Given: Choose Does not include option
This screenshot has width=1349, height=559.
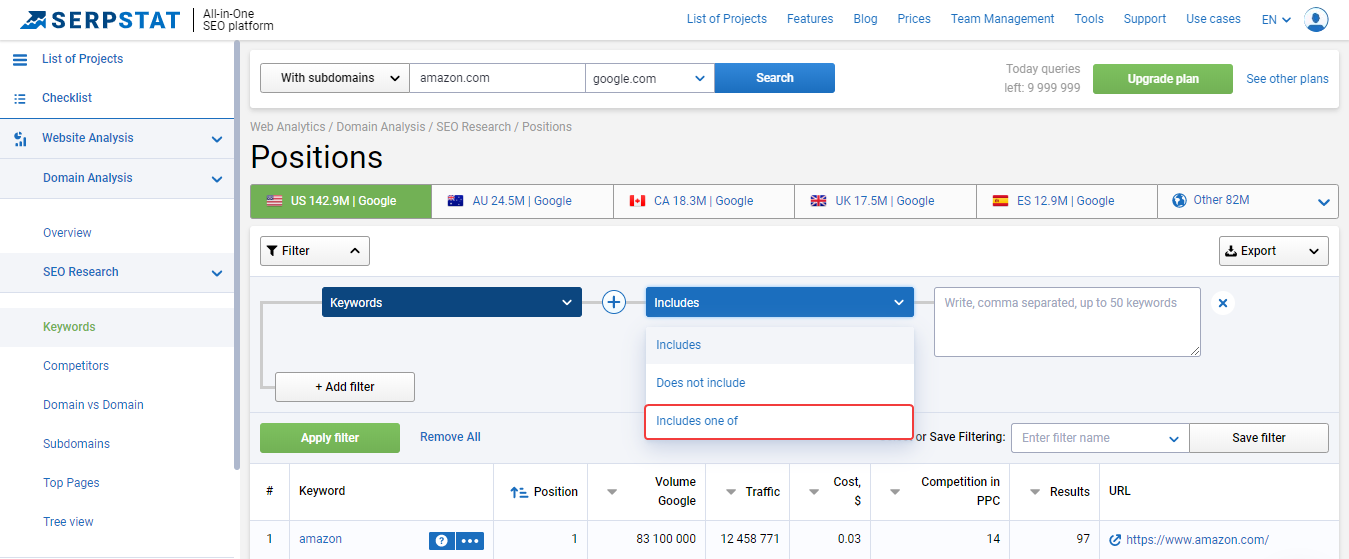Looking at the screenshot, I should tap(780, 383).
